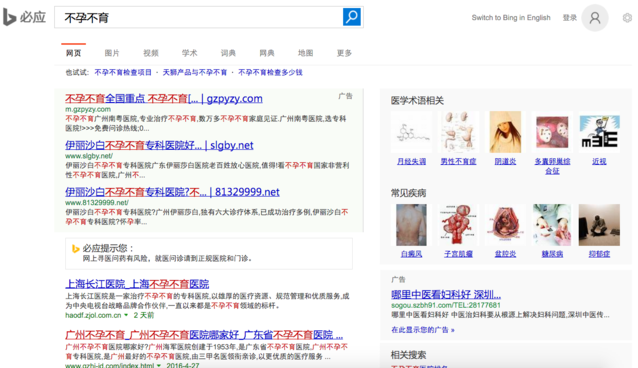Open 上海长江医院 result title
The width and height of the screenshot is (638, 368).
coord(137,284)
